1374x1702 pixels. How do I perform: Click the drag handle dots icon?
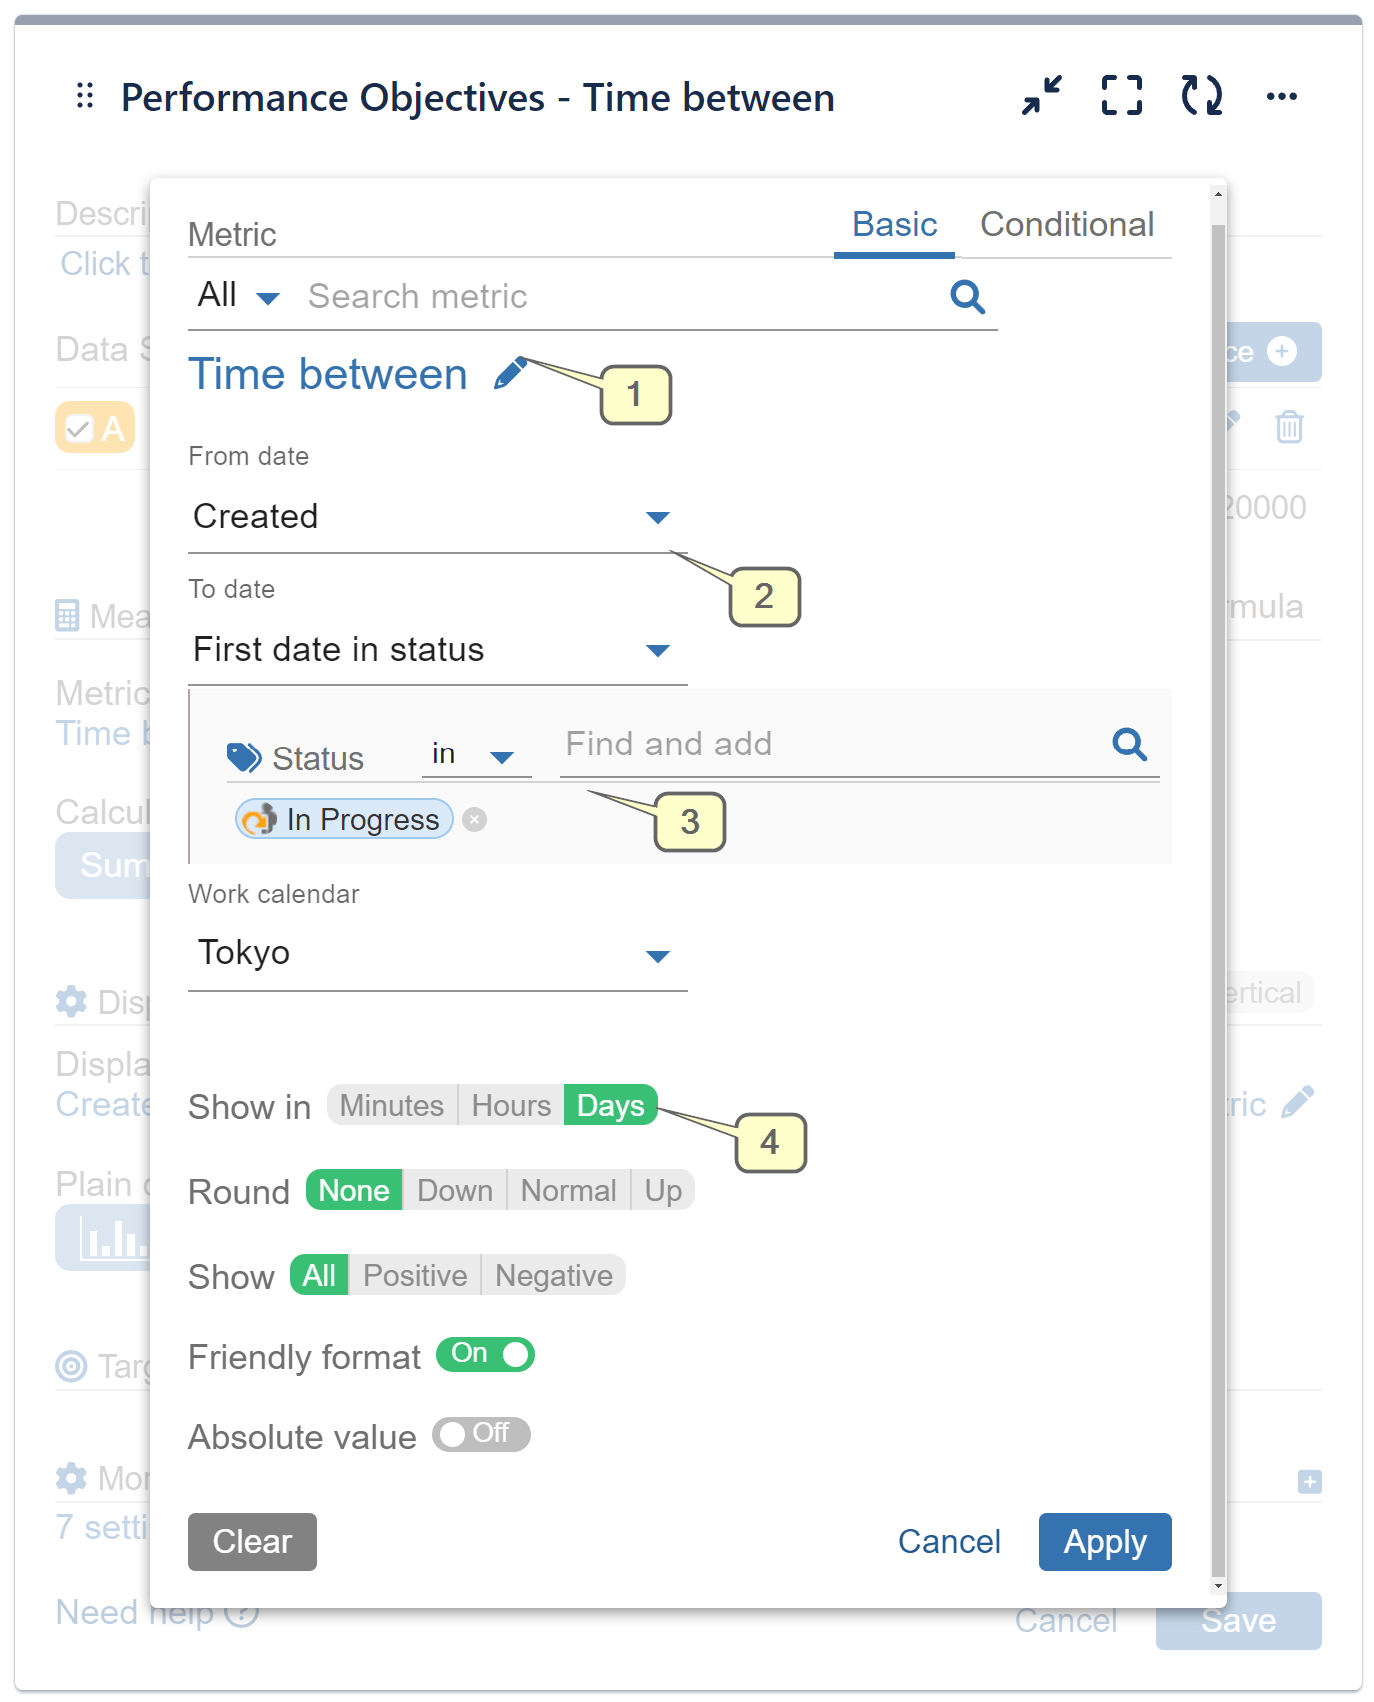coord(85,96)
